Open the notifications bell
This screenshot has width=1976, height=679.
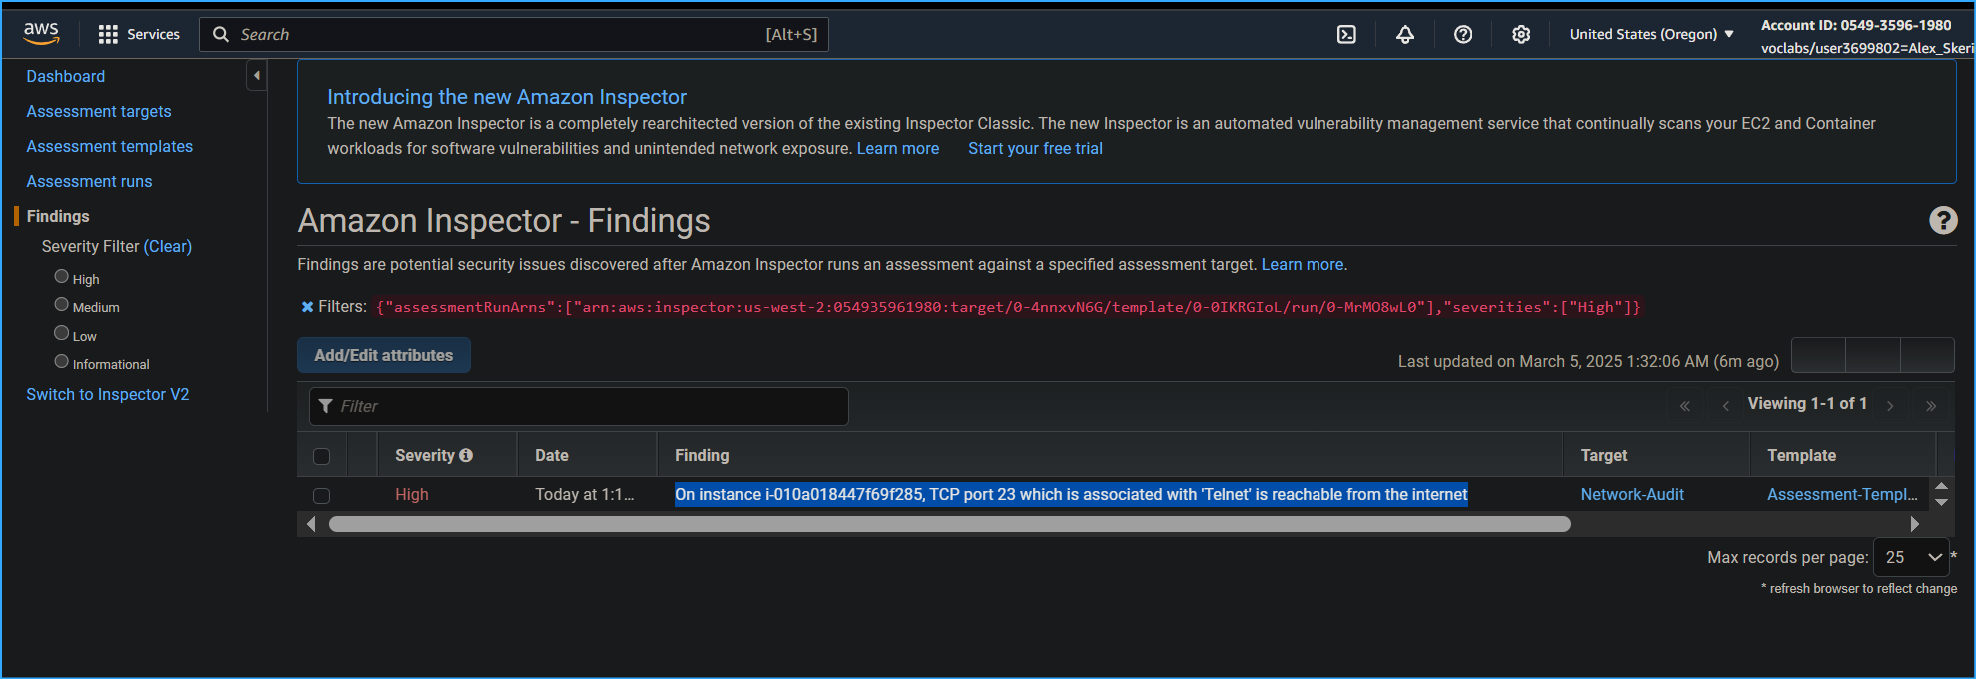(x=1405, y=35)
